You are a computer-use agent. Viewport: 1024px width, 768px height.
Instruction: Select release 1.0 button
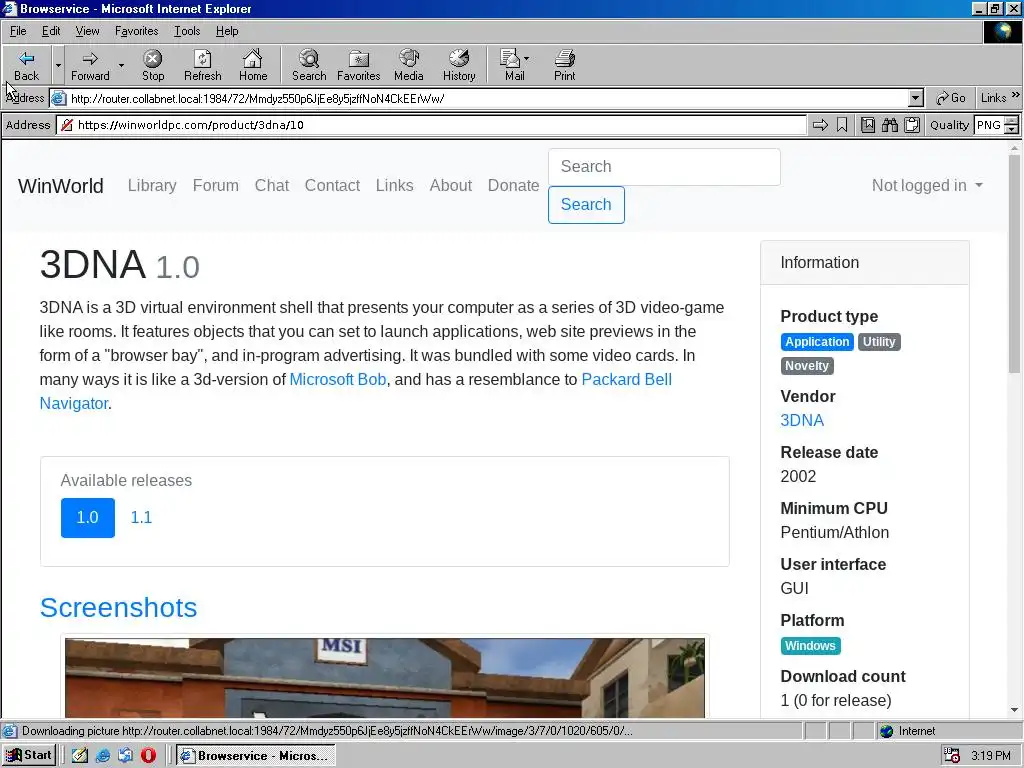(x=88, y=517)
